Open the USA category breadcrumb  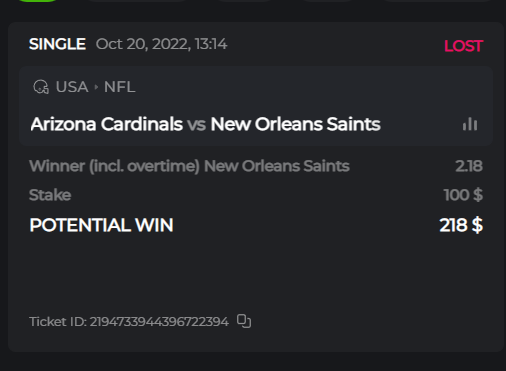pos(72,87)
